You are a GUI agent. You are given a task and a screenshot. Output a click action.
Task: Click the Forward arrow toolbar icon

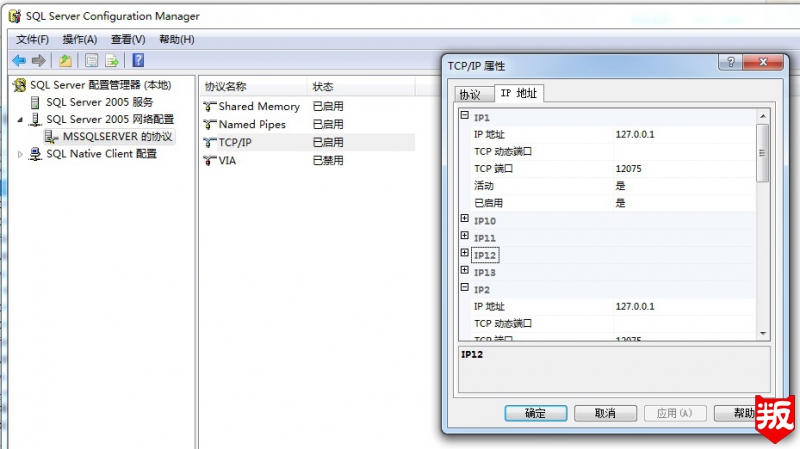pyautogui.click(x=39, y=61)
